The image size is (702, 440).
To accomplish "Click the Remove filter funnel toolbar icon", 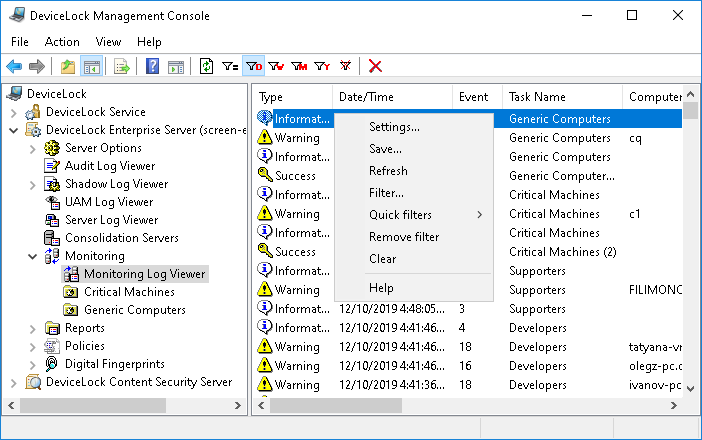I will (345, 67).
